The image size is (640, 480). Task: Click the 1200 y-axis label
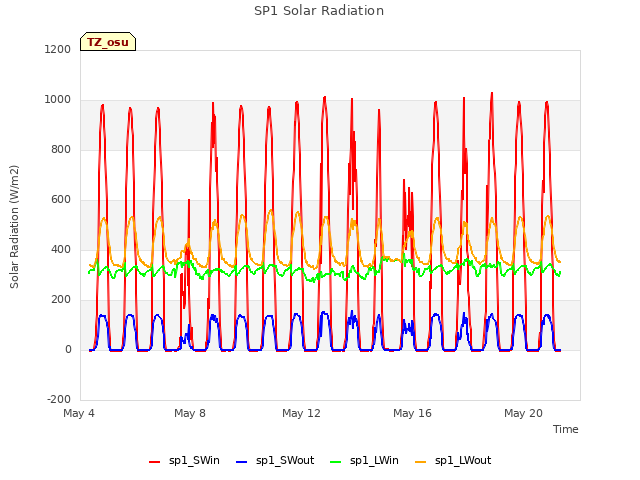point(58,49)
